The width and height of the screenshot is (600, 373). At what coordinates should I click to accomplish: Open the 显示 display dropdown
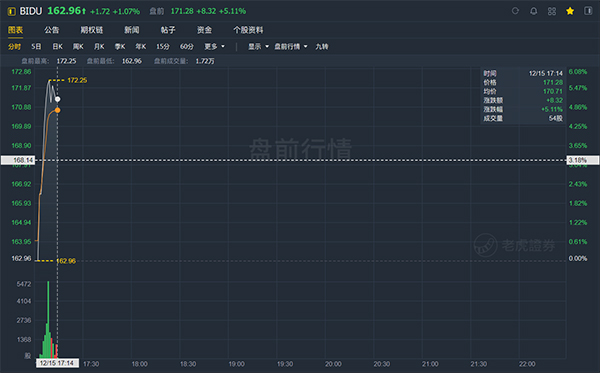[258, 47]
